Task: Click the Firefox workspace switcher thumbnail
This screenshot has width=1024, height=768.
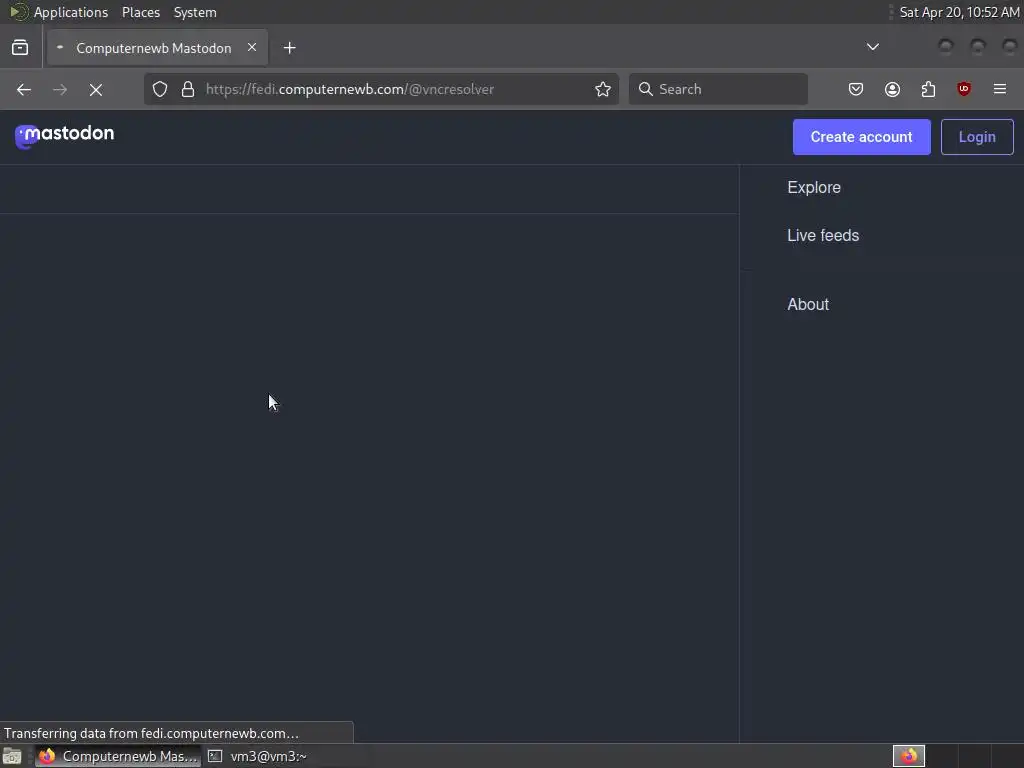Action: (x=908, y=756)
